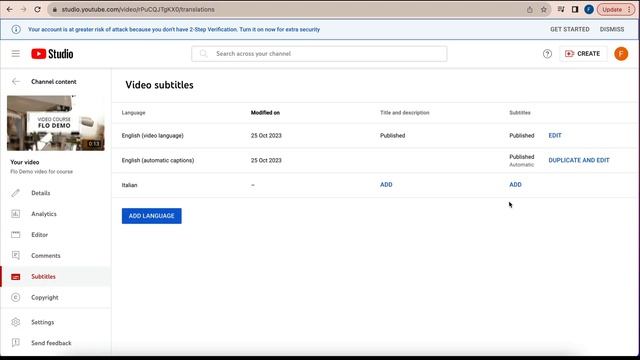Sort by Modified on column header
Image resolution: width=640 pixels, height=360 pixels.
coord(265,113)
